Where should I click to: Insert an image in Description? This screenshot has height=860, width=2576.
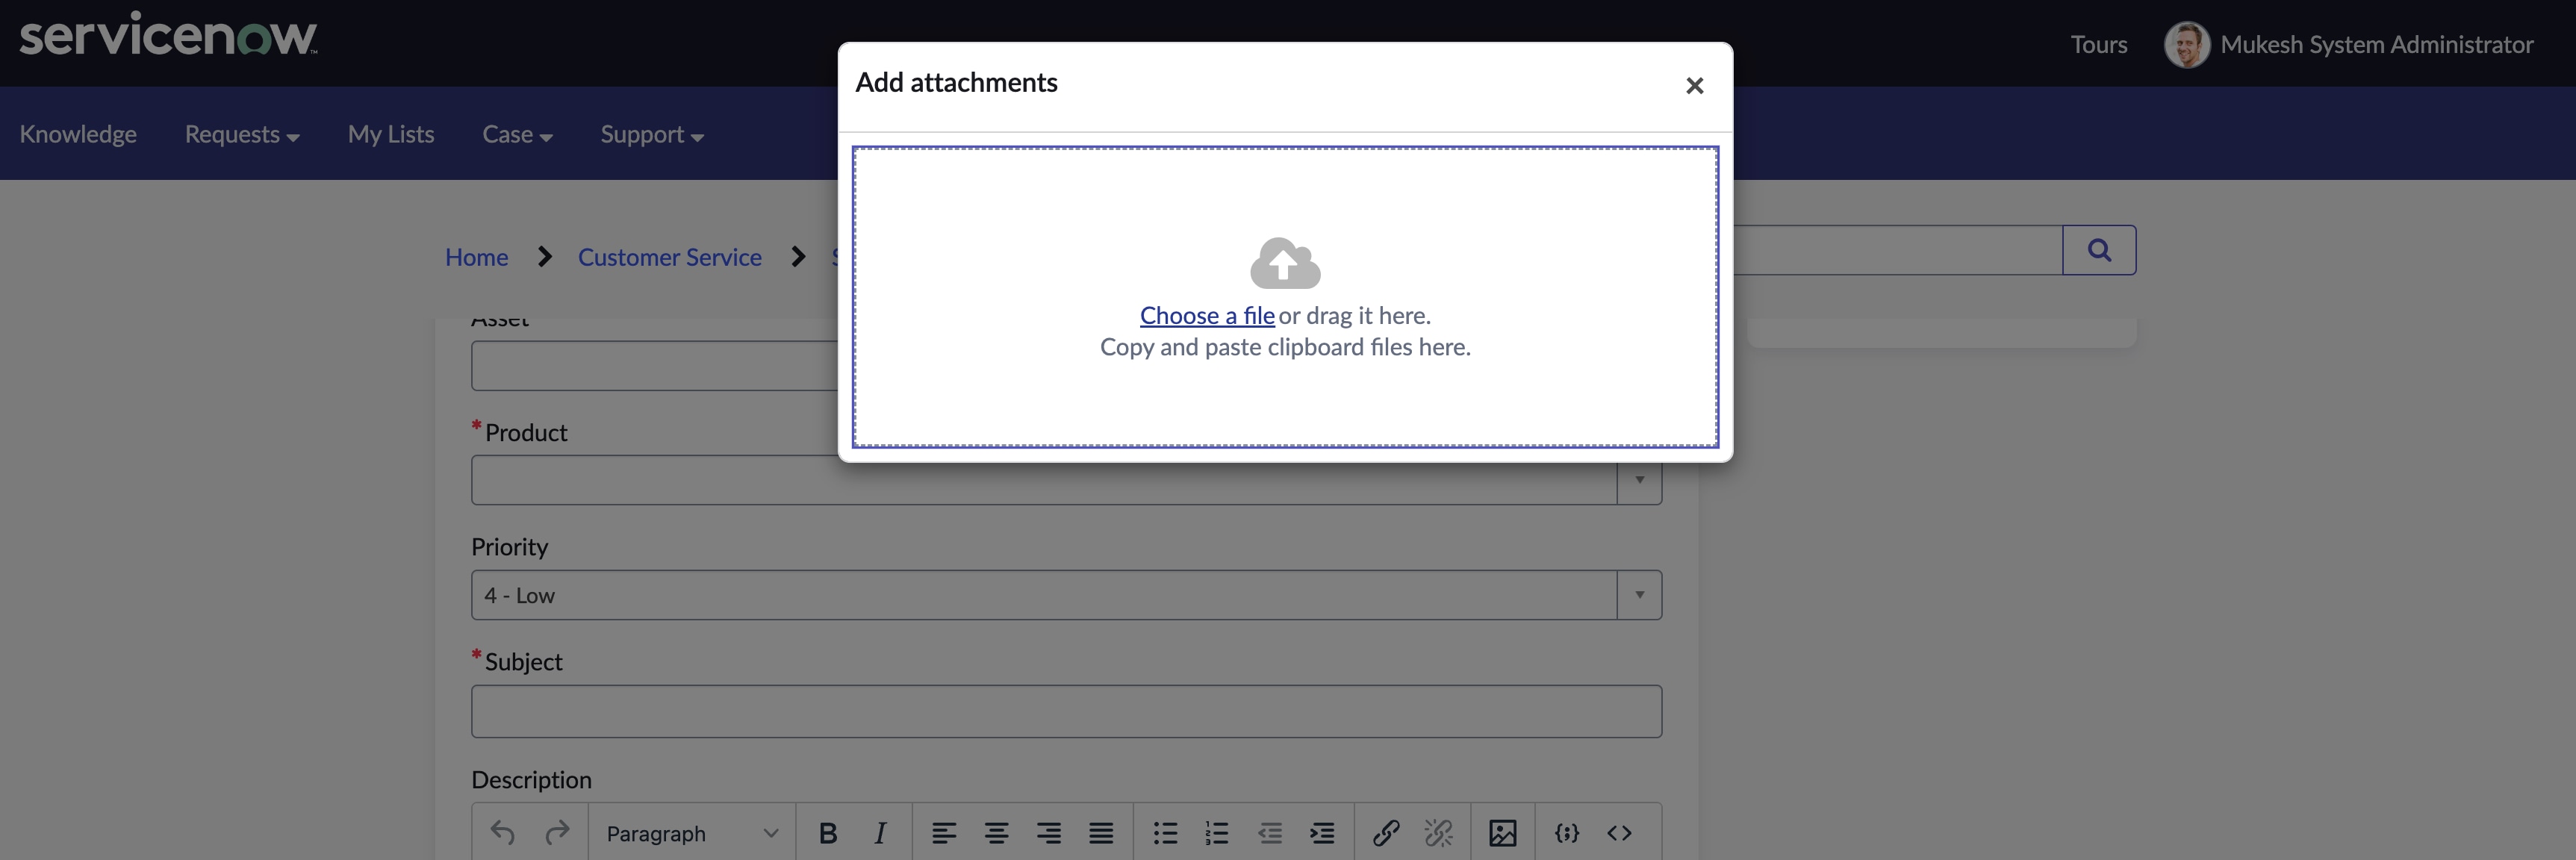(1502, 833)
